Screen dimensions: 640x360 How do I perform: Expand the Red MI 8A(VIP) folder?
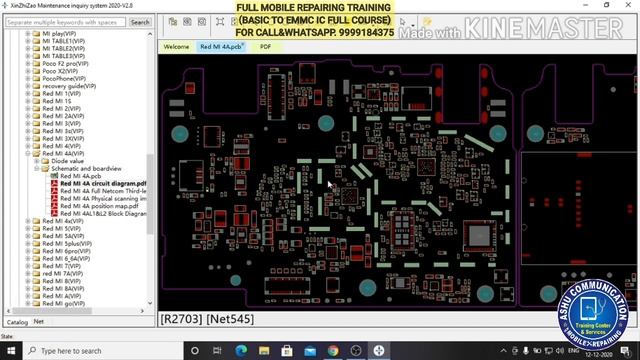coord(28,289)
